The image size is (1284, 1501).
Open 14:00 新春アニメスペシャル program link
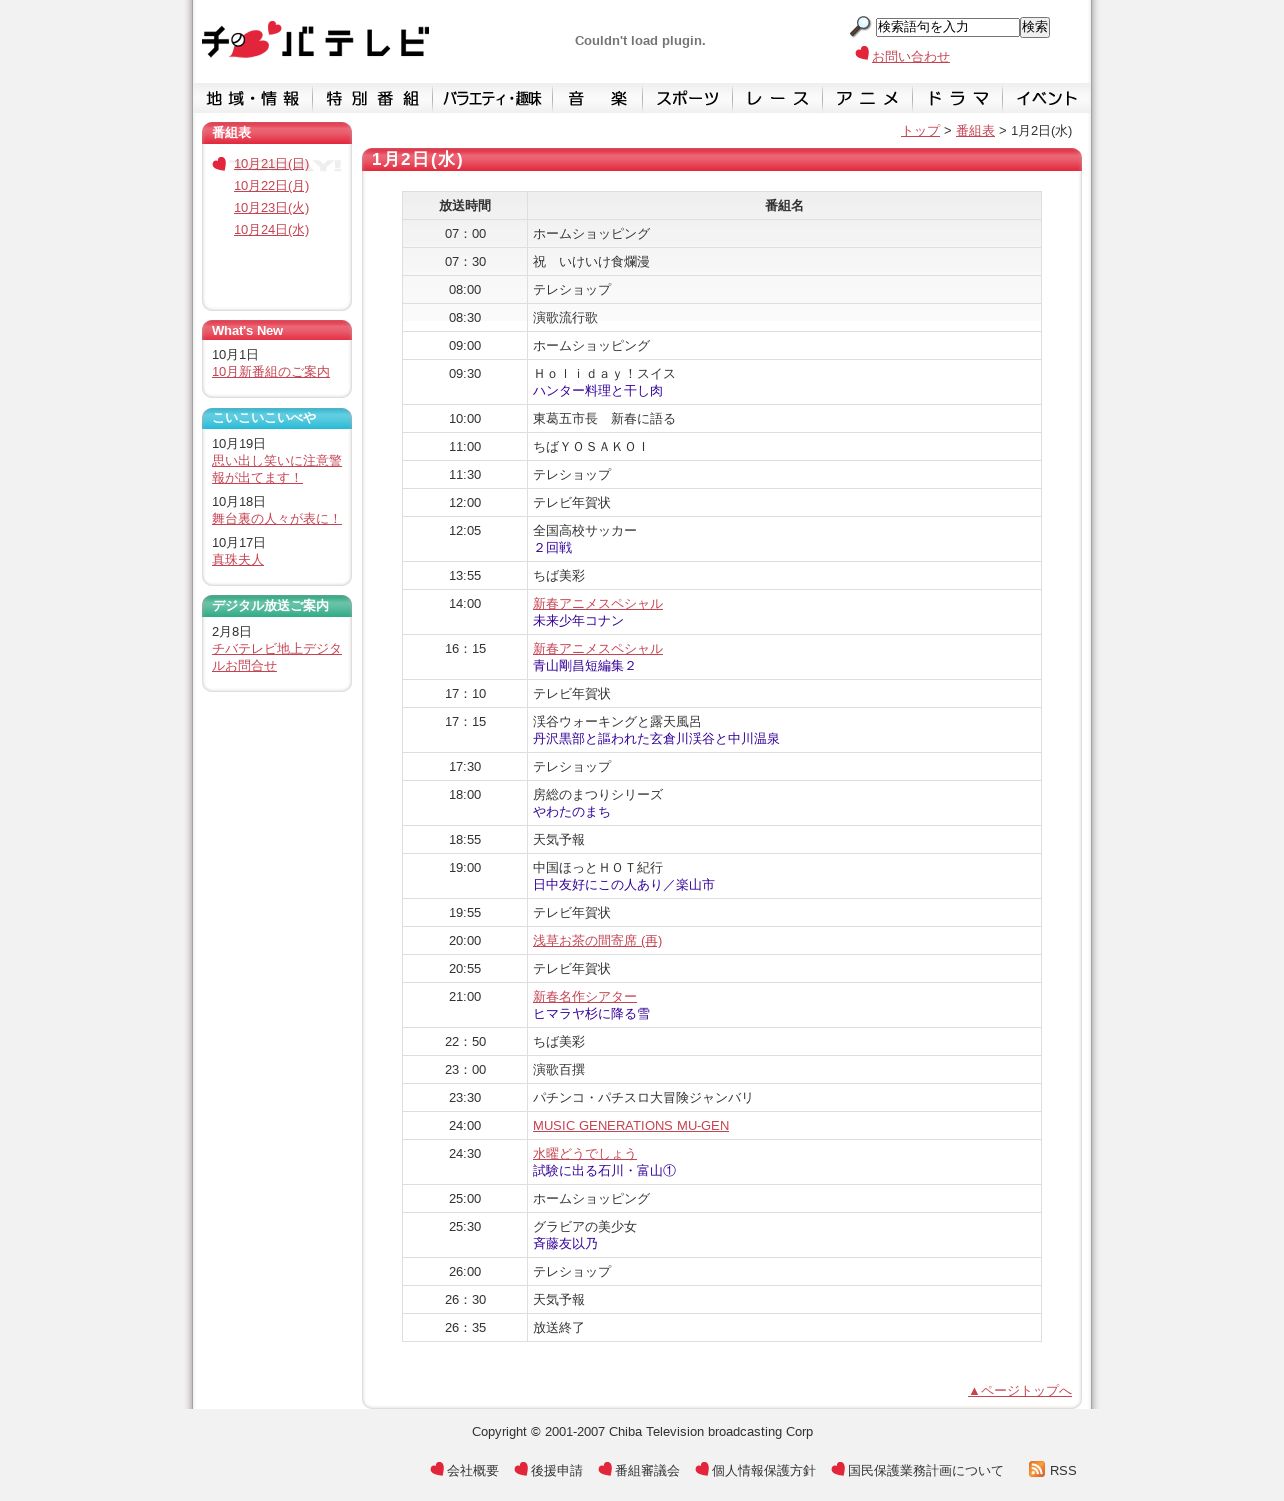[598, 604]
